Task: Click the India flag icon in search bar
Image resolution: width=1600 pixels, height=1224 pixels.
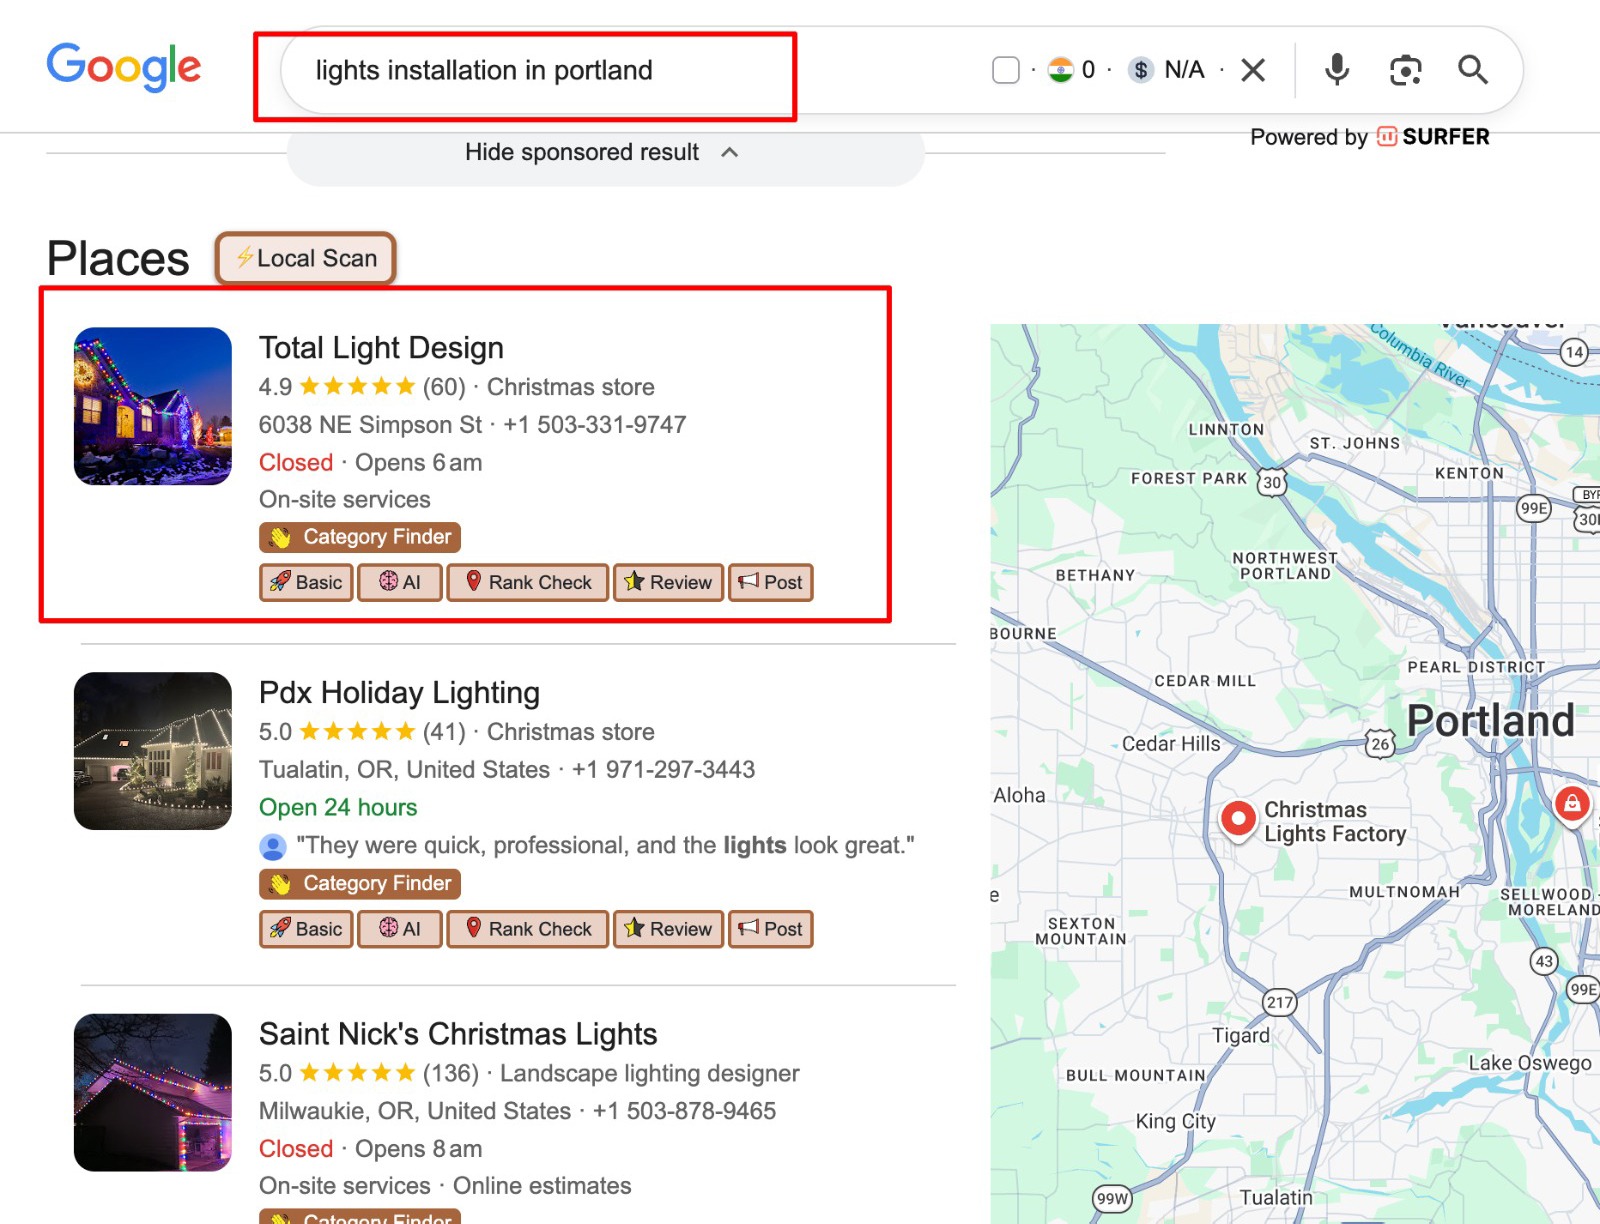Action: click(x=1060, y=70)
